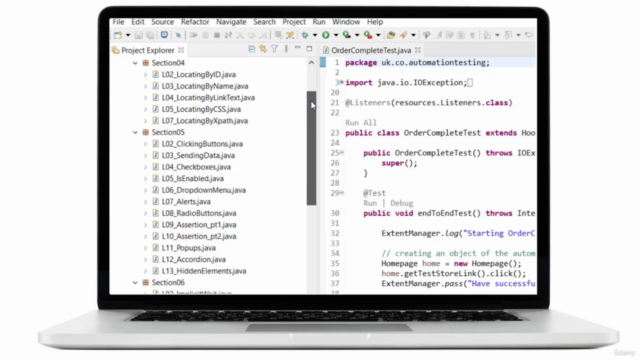This screenshot has width=640, height=360.
Task: Click the Search flashlight toolbar icon
Action: point(403,35)
